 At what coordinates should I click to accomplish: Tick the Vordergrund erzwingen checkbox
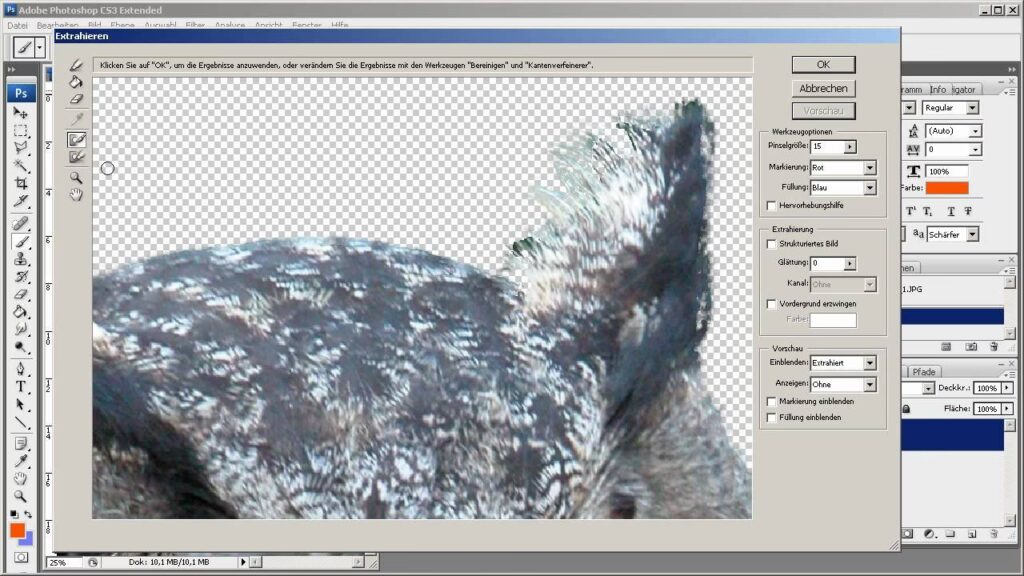[x=771, y=303]
